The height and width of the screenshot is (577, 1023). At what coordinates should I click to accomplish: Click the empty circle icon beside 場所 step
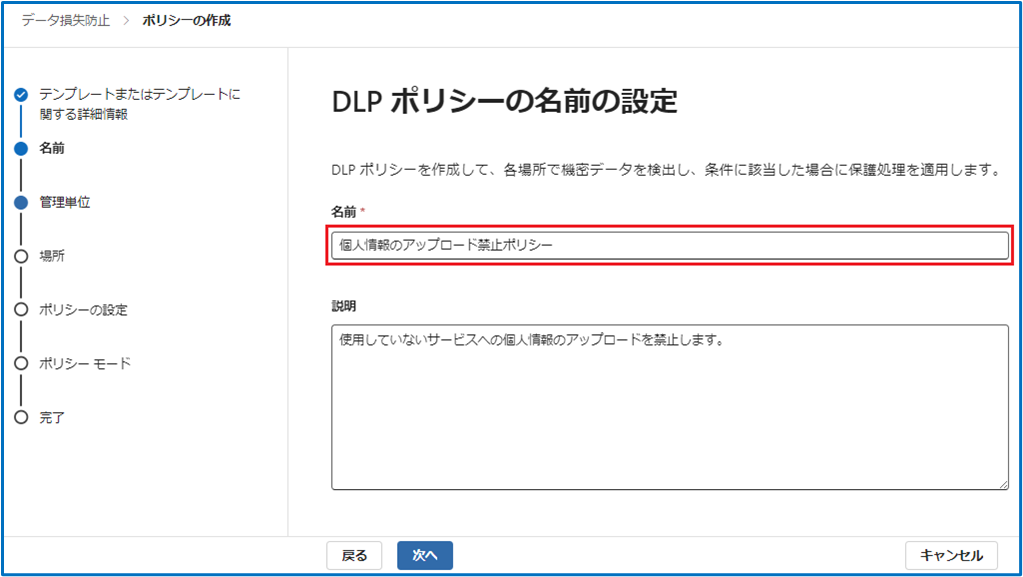point(21,256)
